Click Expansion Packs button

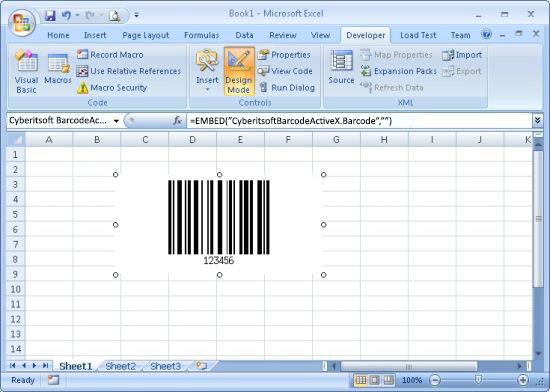(x=399, y=71)
